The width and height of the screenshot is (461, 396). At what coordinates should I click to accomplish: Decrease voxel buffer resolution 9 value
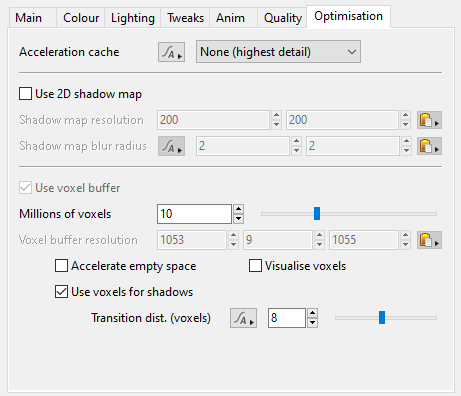[320, 245]
